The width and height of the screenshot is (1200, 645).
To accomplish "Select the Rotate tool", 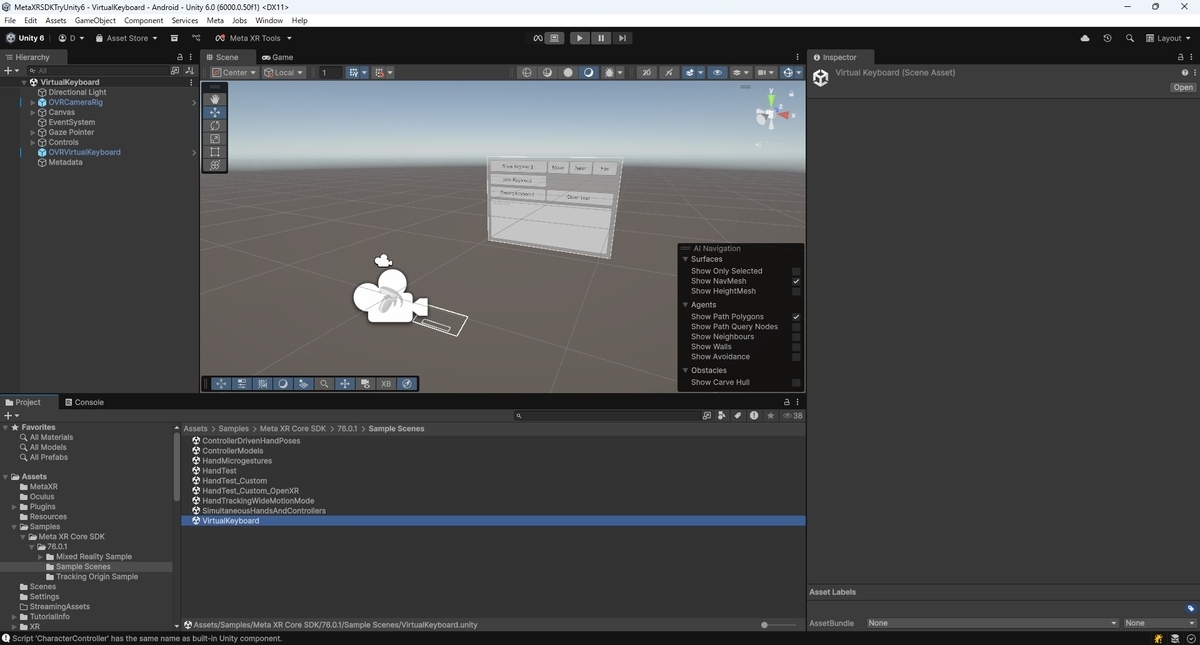I will [215, 126].
